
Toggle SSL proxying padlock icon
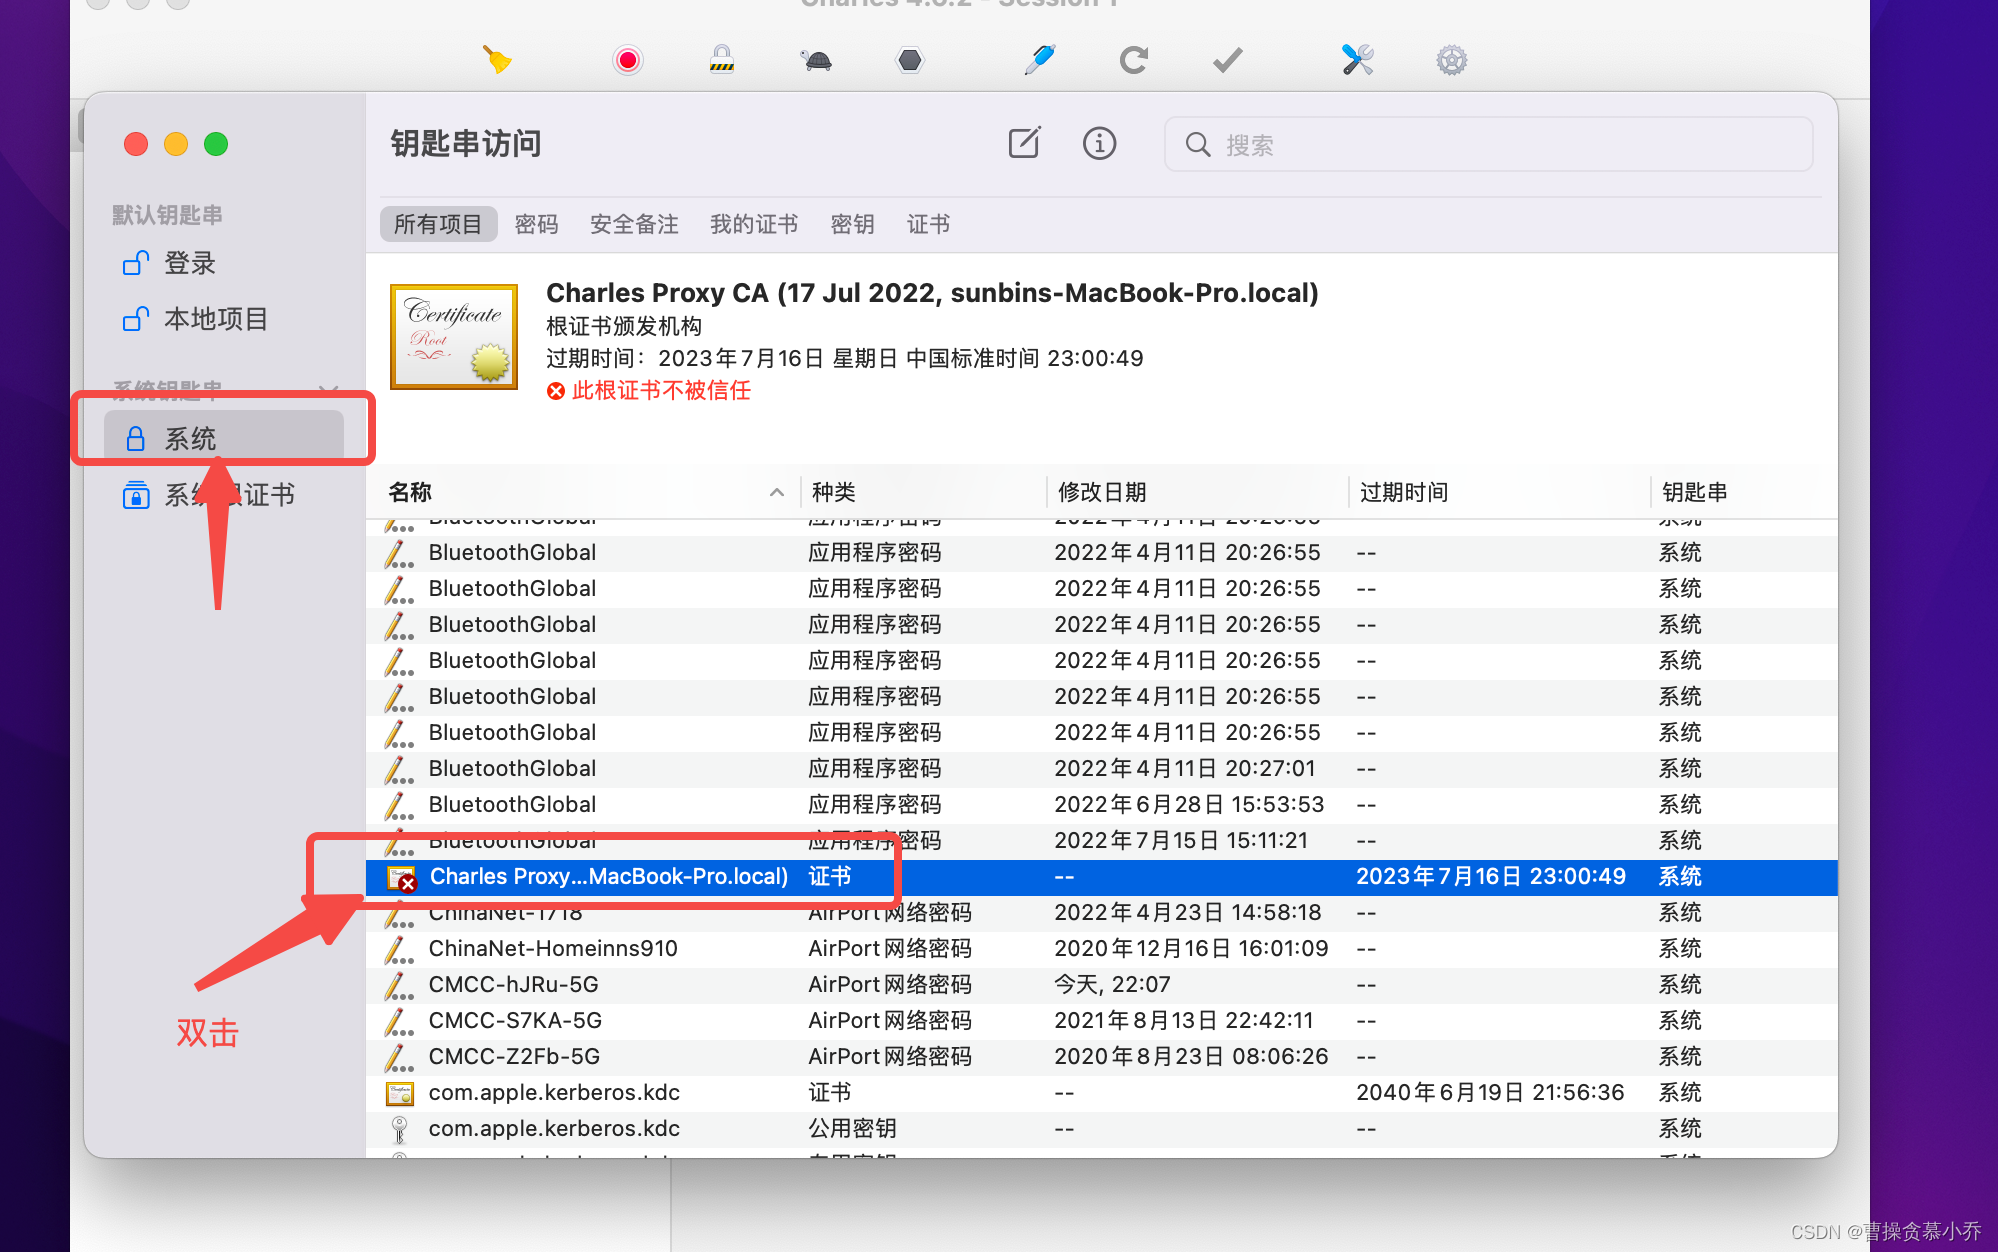[x=721, y=60]
